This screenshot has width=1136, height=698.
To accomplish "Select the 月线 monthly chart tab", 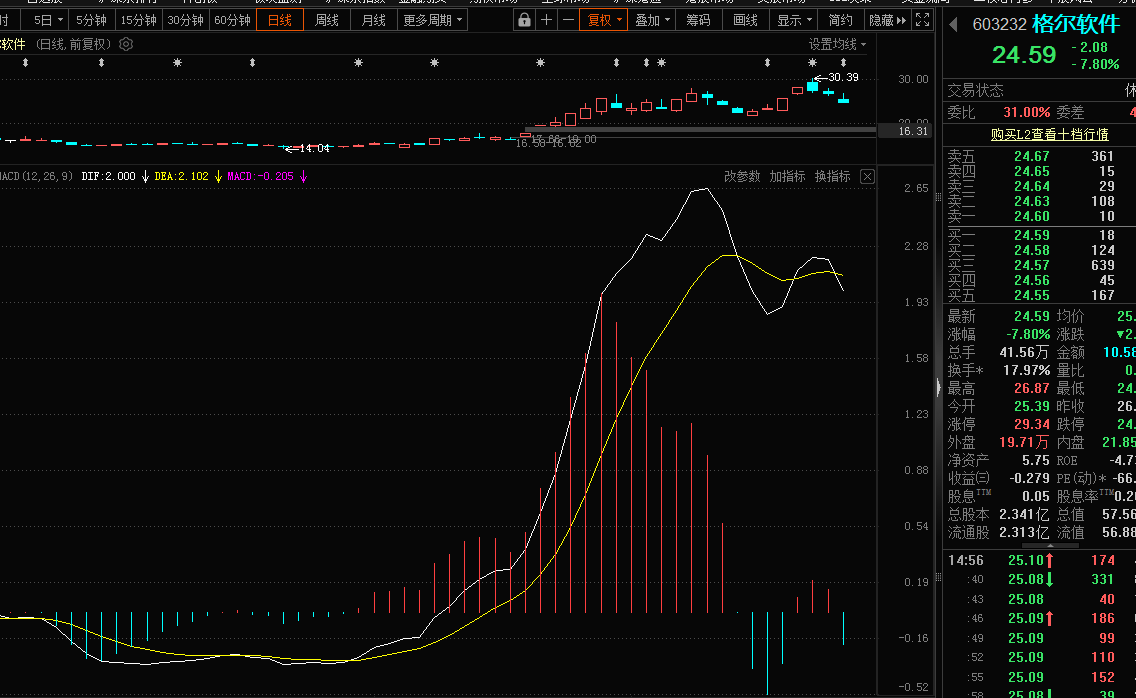I will (374, 20).
